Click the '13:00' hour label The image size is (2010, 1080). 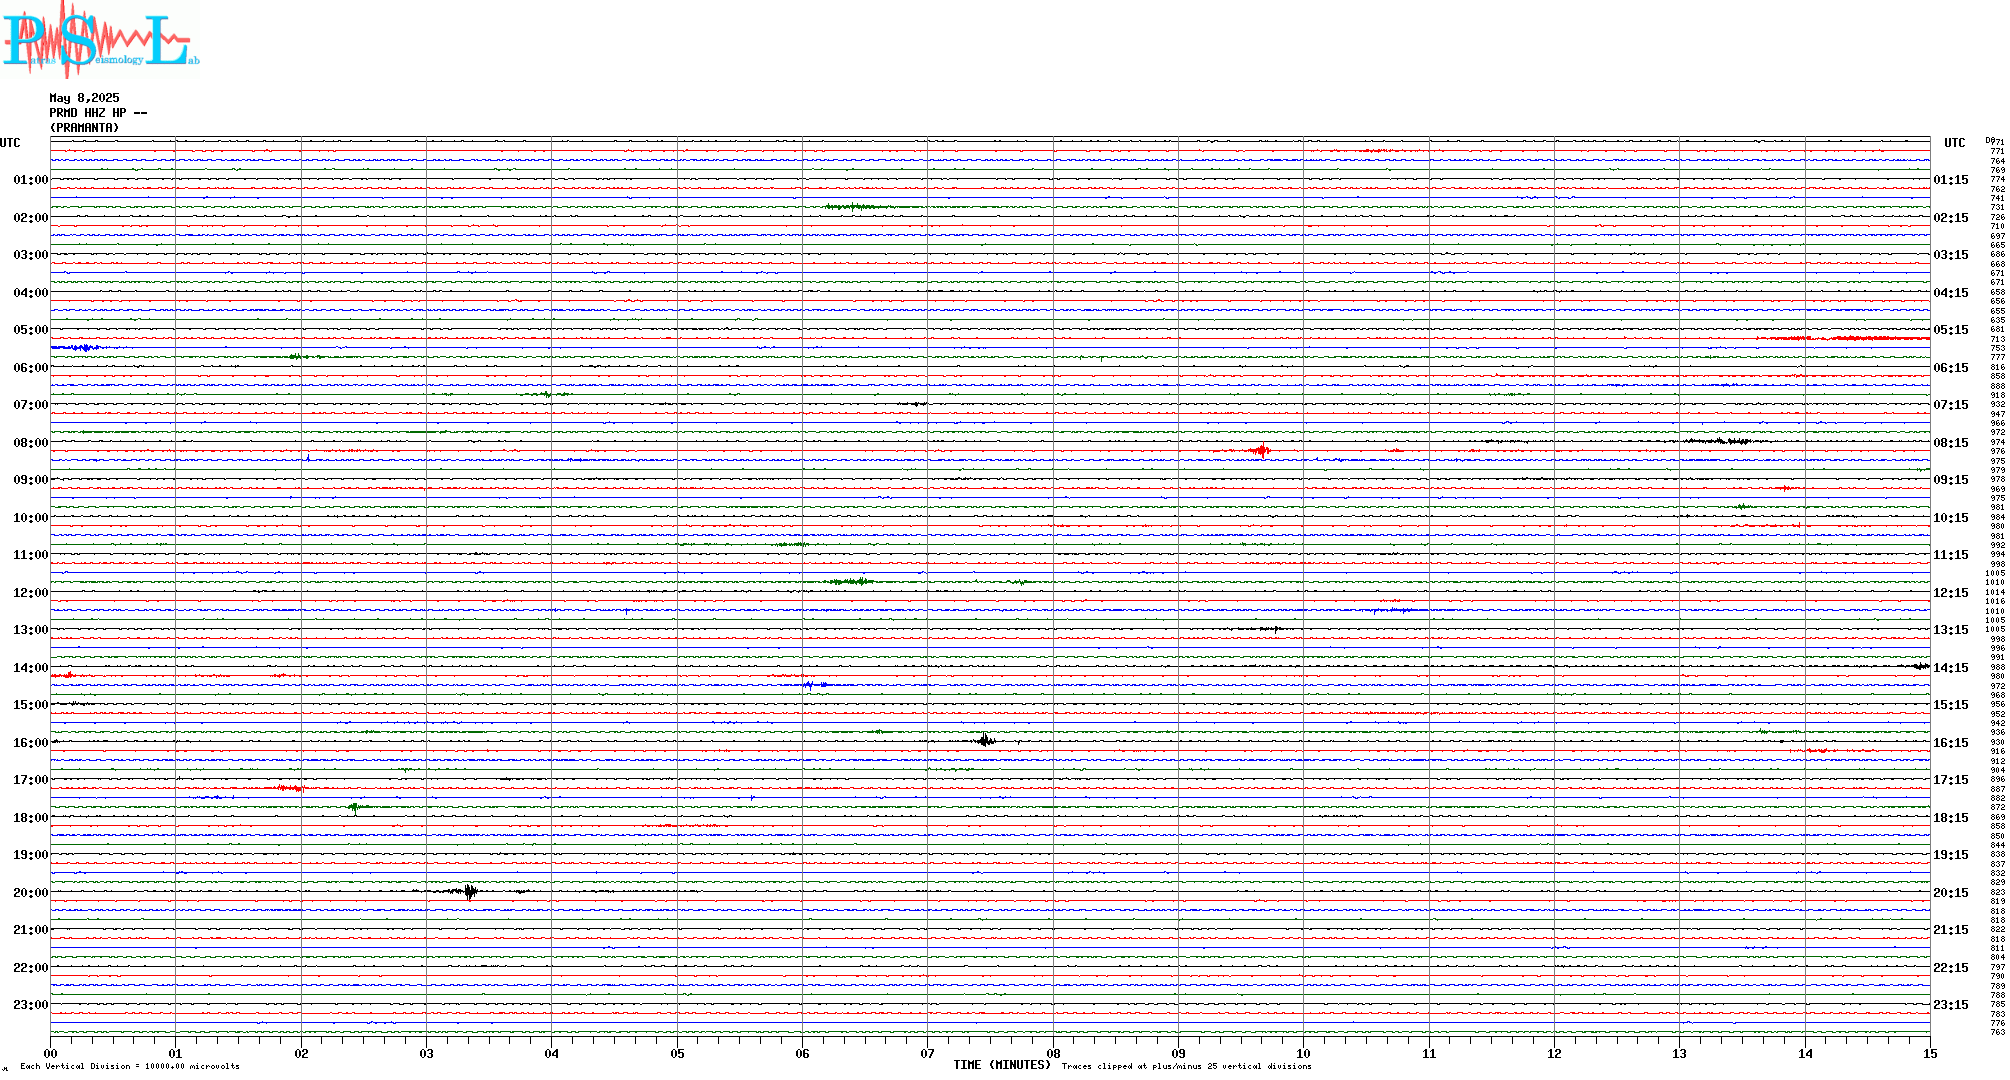(30, 630)
